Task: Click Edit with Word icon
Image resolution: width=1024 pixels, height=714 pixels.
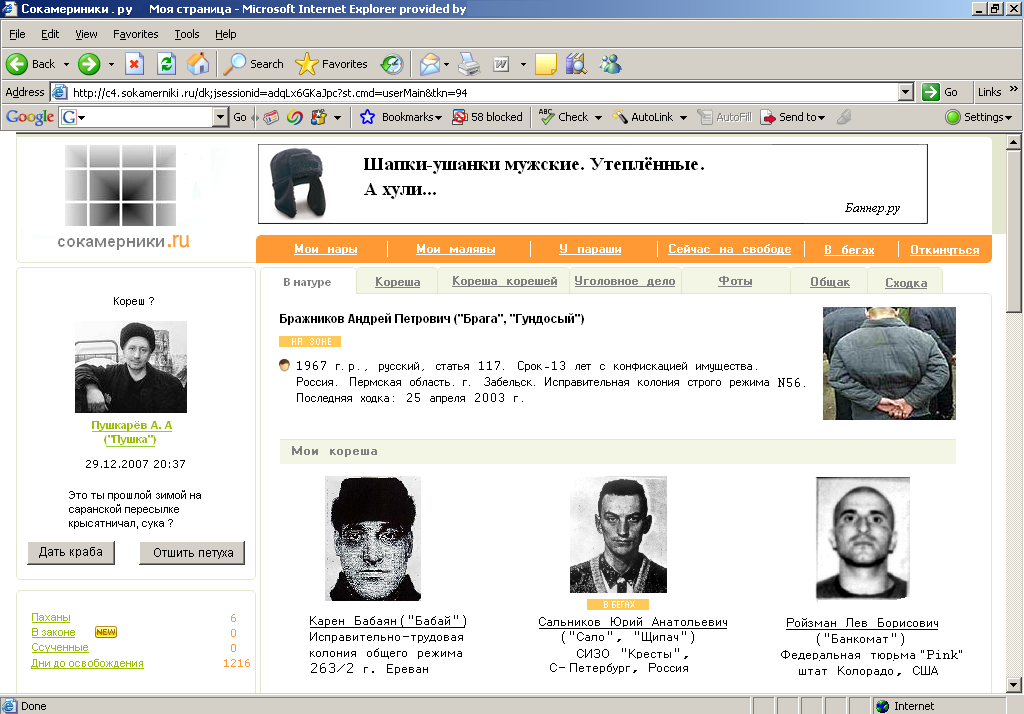Action: tap(501, 64)
